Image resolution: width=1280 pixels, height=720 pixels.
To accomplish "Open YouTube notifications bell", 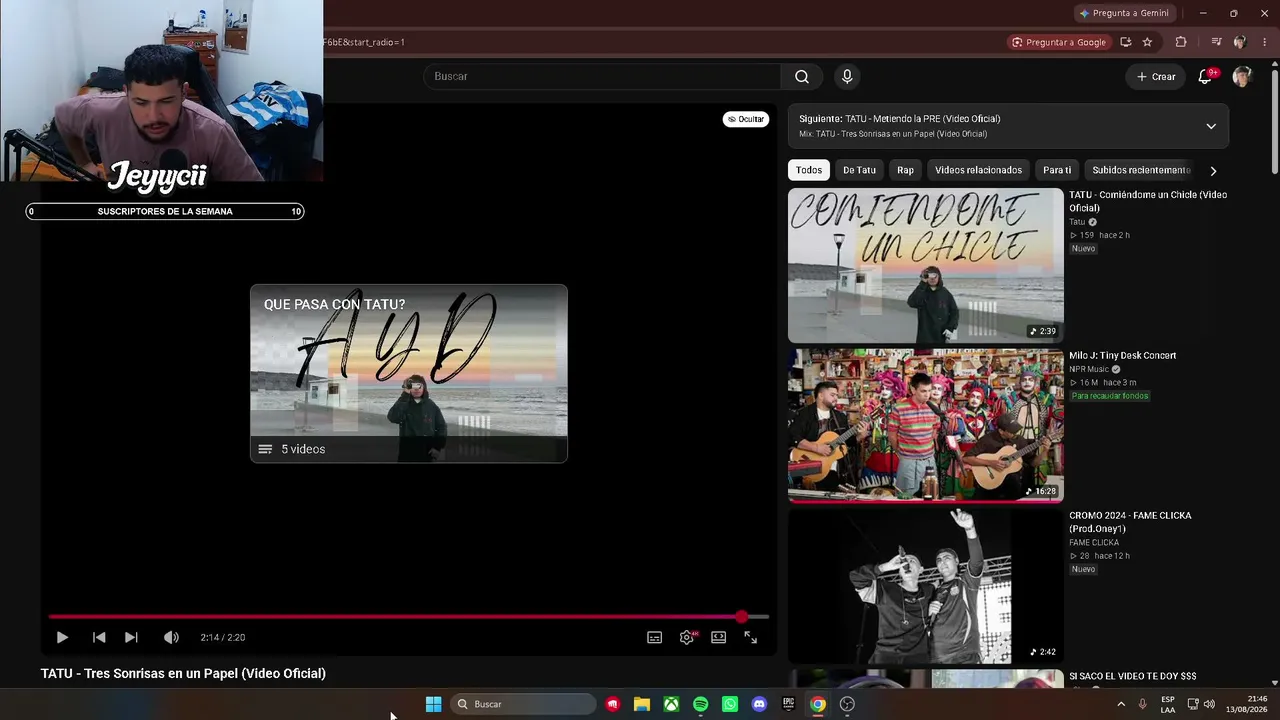I will click(x=1206, y=77).
